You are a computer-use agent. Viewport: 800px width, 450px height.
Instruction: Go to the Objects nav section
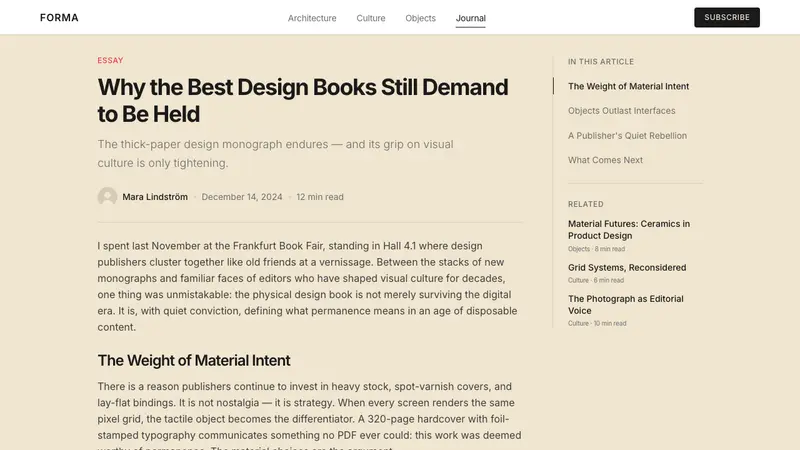[420, 18]
